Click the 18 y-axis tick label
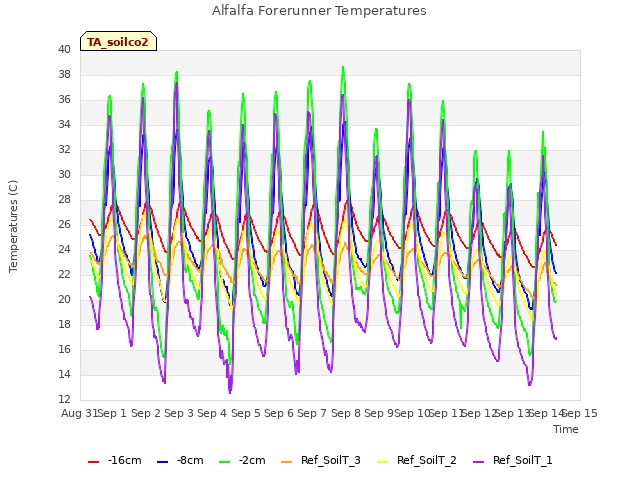 click(64, 324)
